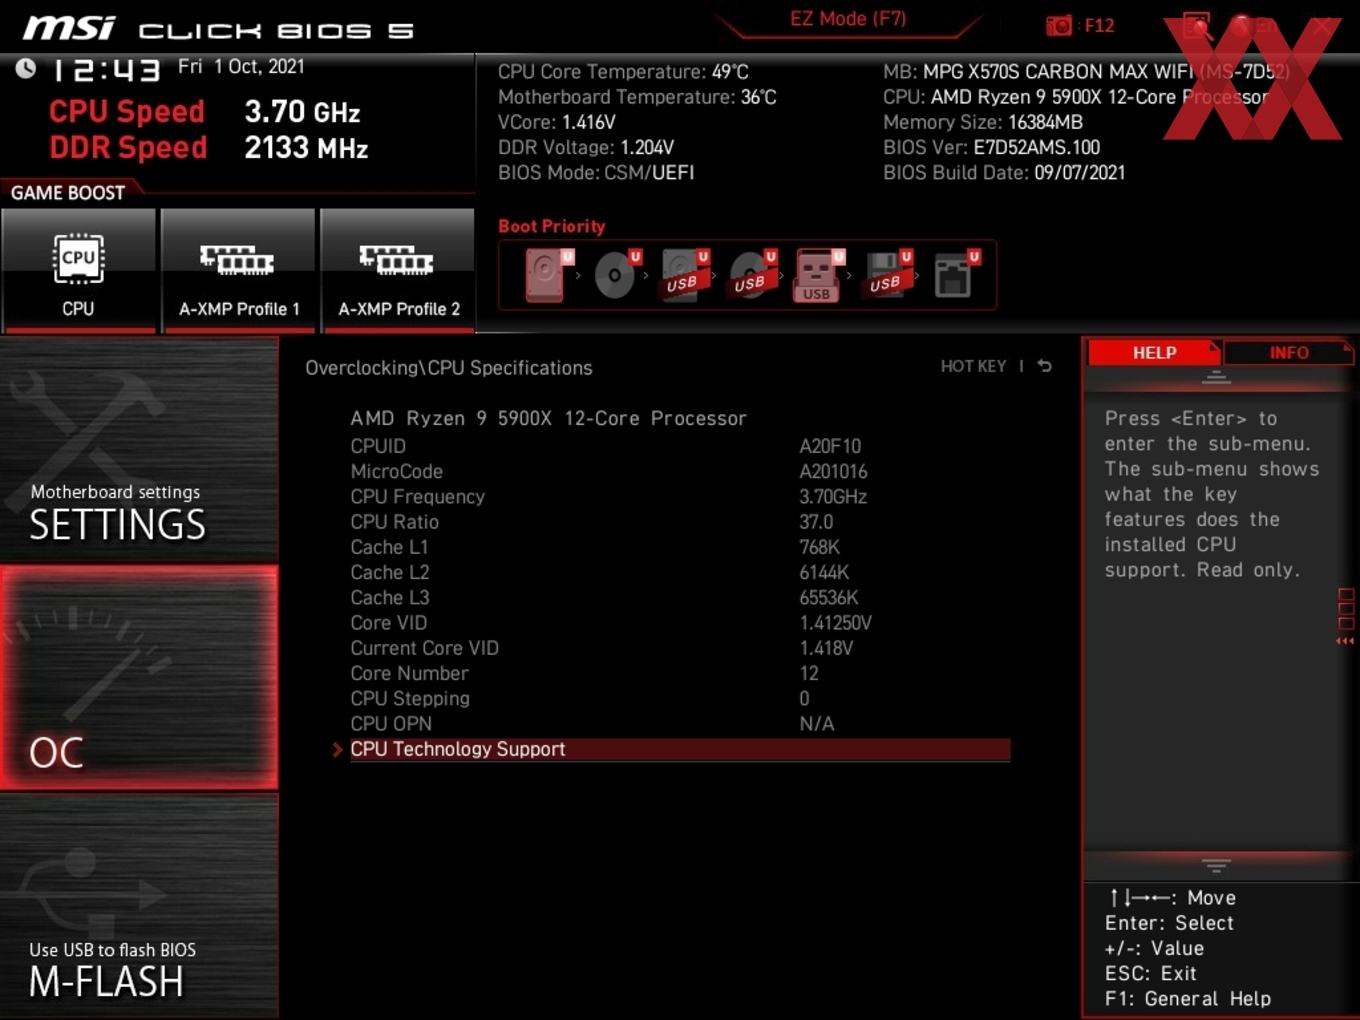Click the sub-menu arrow before CPU Technology Support
The image size is (1360, 1020).
coord(337,749)
